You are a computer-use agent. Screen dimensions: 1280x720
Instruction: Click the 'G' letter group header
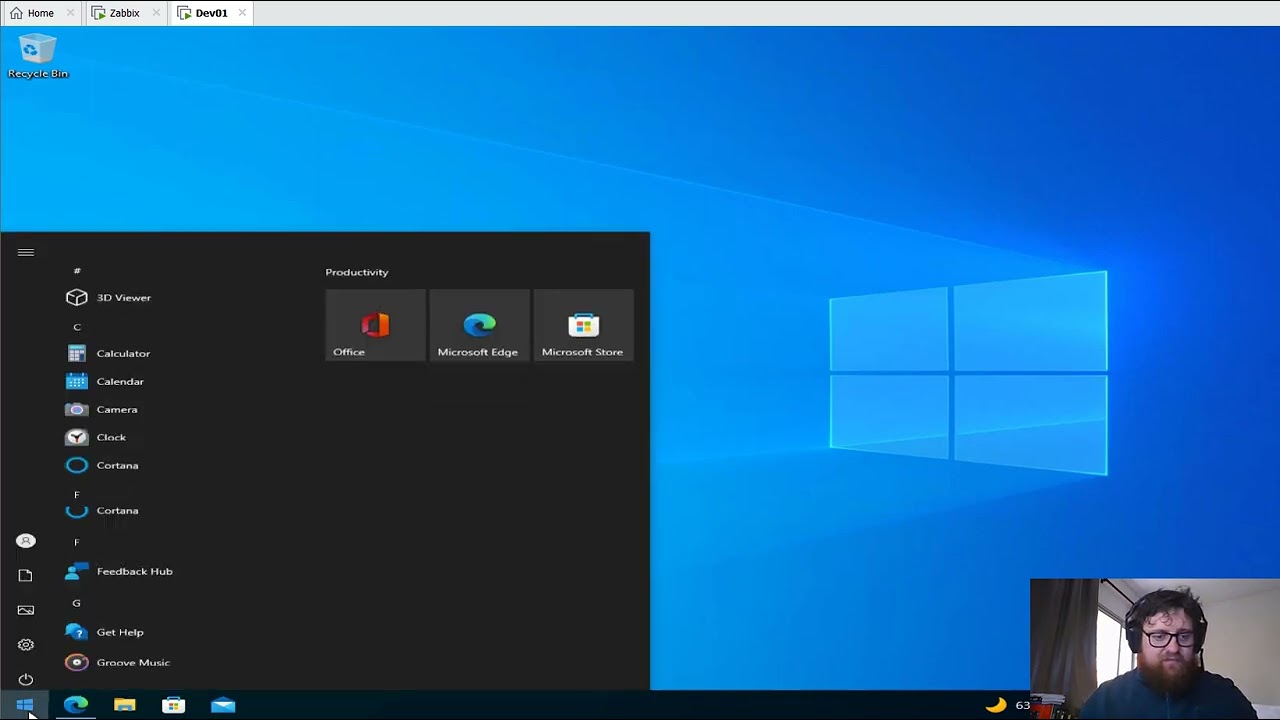pyautogui.click(x=77, y=603)
